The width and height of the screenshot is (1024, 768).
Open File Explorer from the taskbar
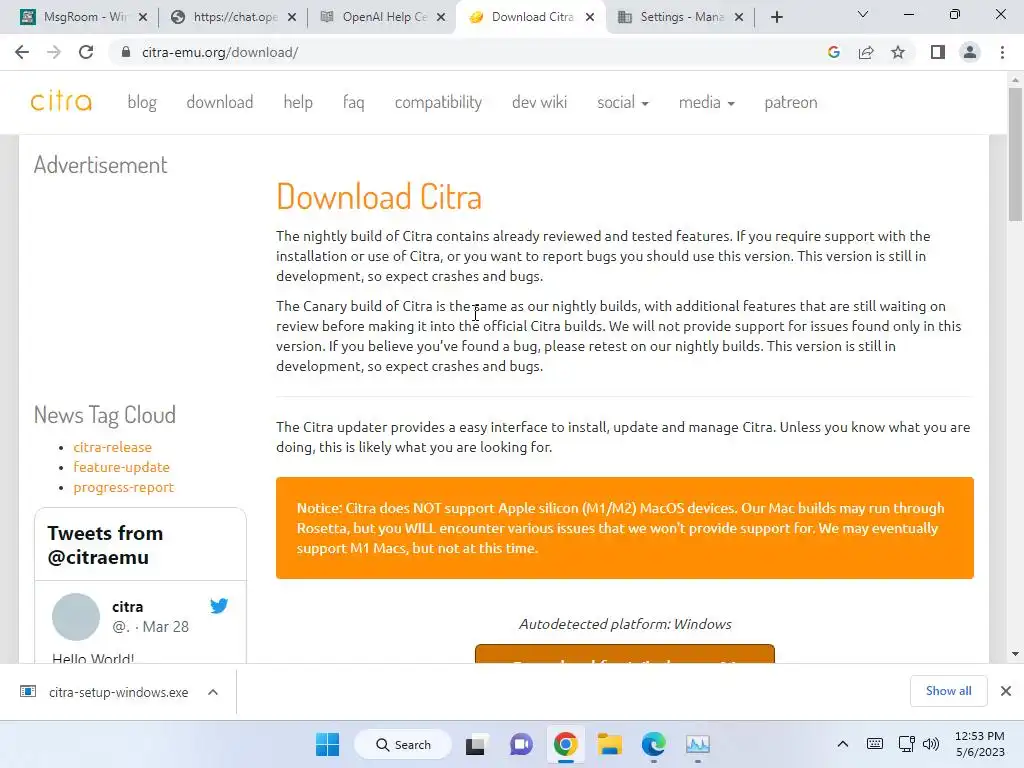609,744
